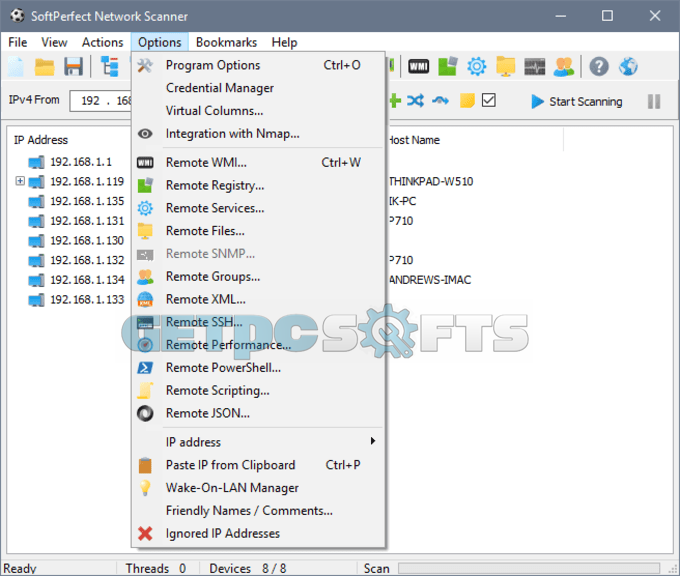The width and height of the screenshot is (680, 576).
Task: Open Friendly Names / Comments... entry
Action: 258,511
